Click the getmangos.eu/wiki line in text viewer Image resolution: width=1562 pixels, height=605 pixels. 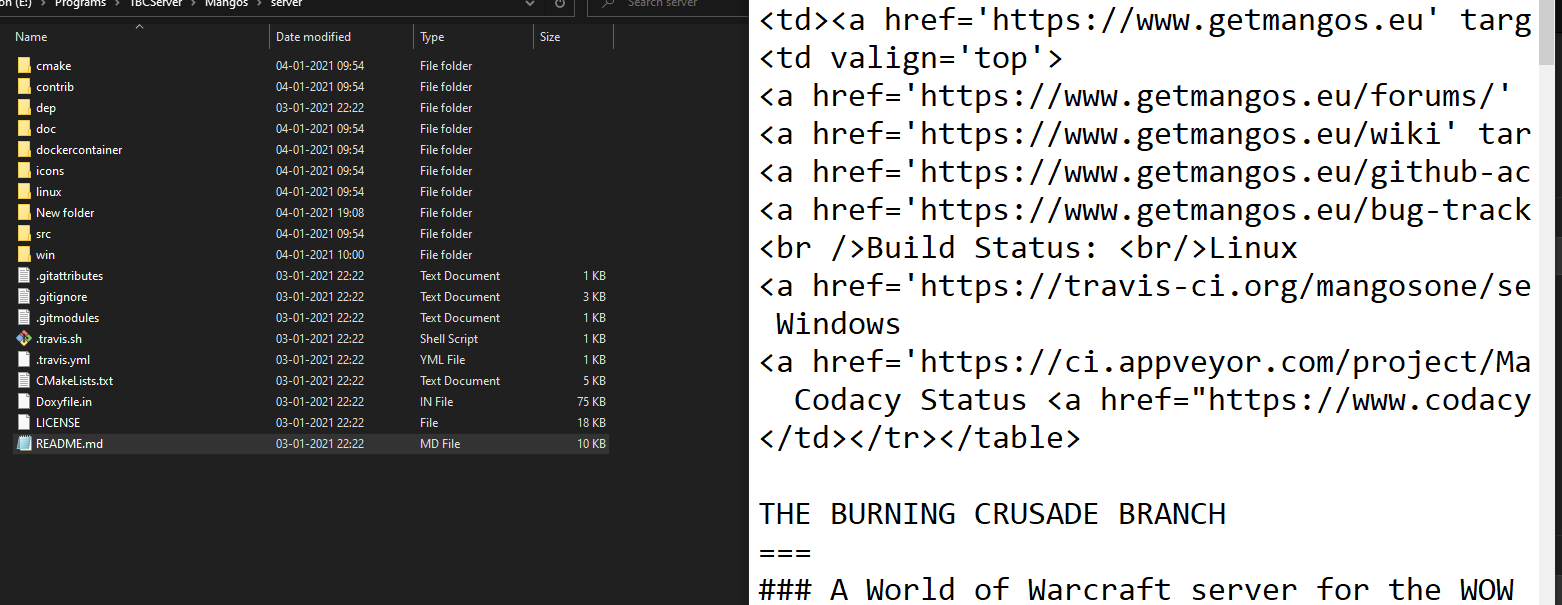coord(1145,134)
